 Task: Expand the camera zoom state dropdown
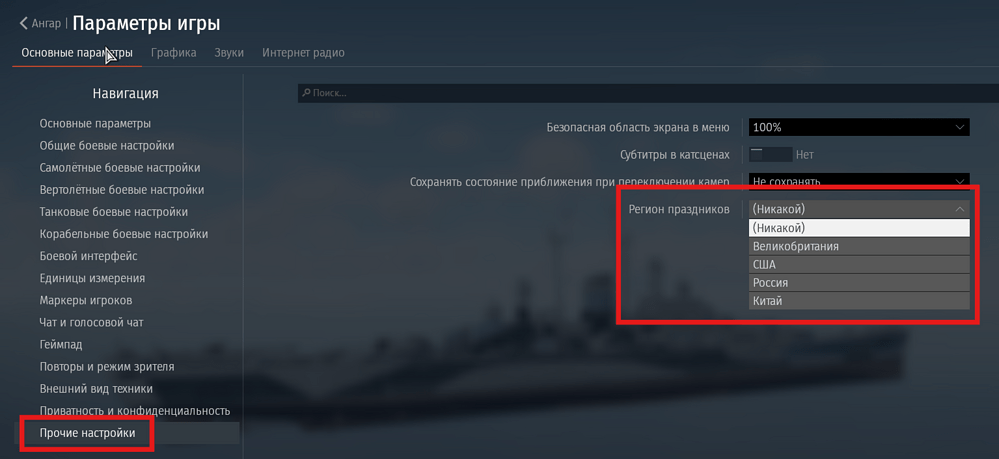[859, 182]
